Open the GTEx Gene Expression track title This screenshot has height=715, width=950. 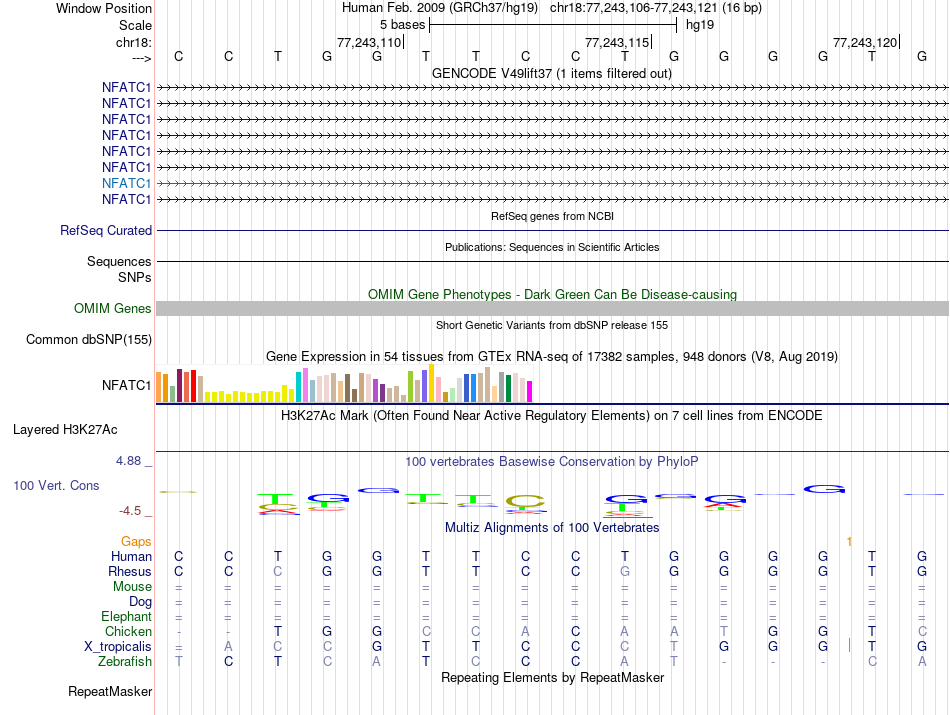click(x=552, y=356)
